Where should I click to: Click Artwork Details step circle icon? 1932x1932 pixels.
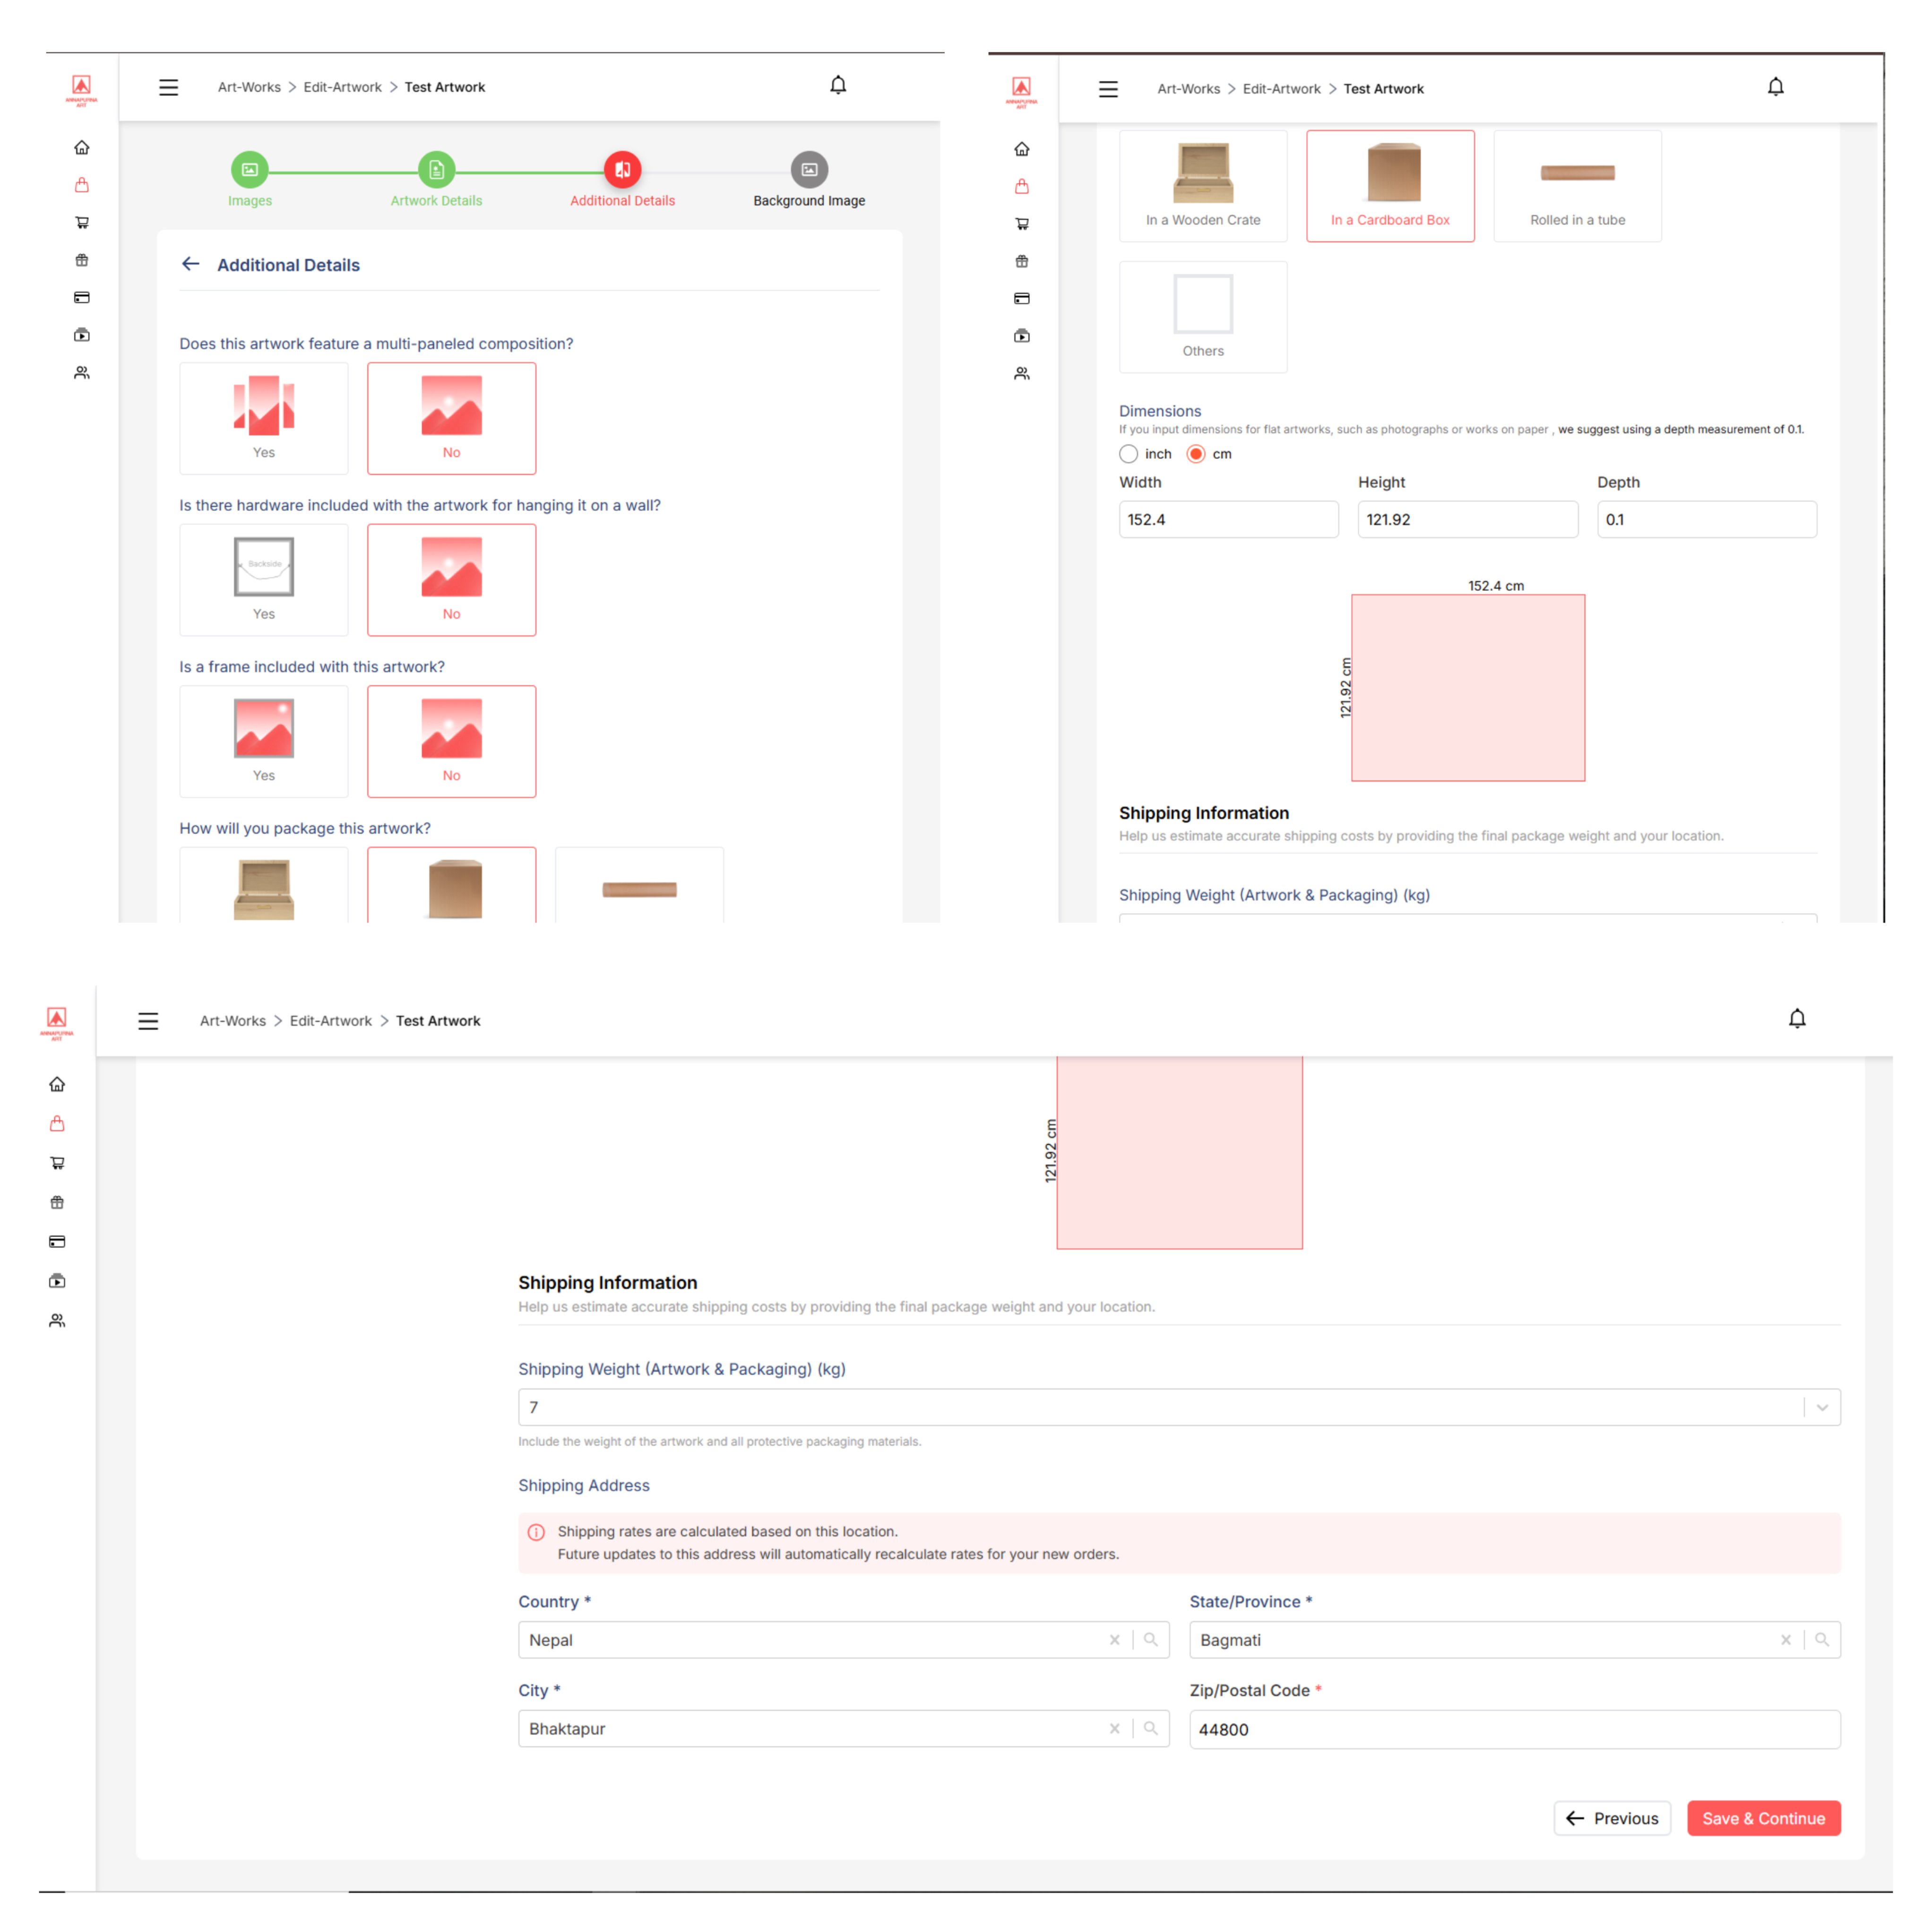pos(436,169)
